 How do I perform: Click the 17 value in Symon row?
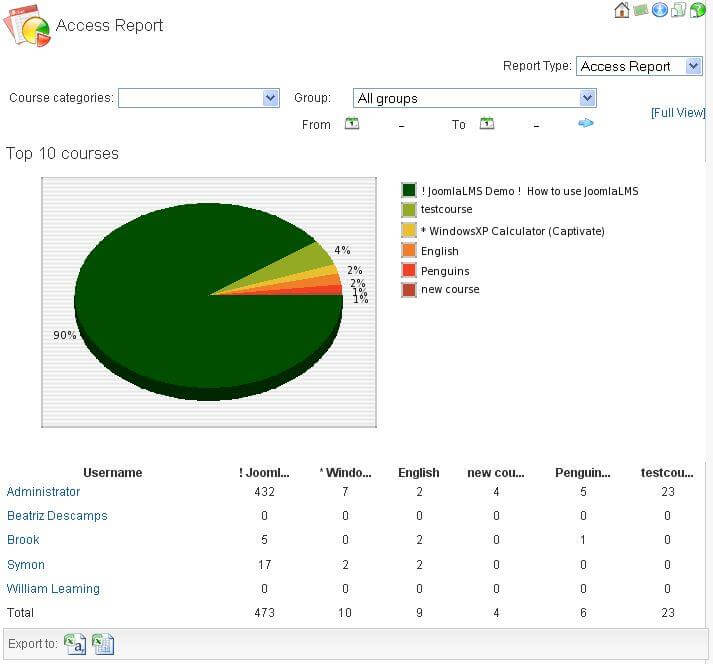265,565
